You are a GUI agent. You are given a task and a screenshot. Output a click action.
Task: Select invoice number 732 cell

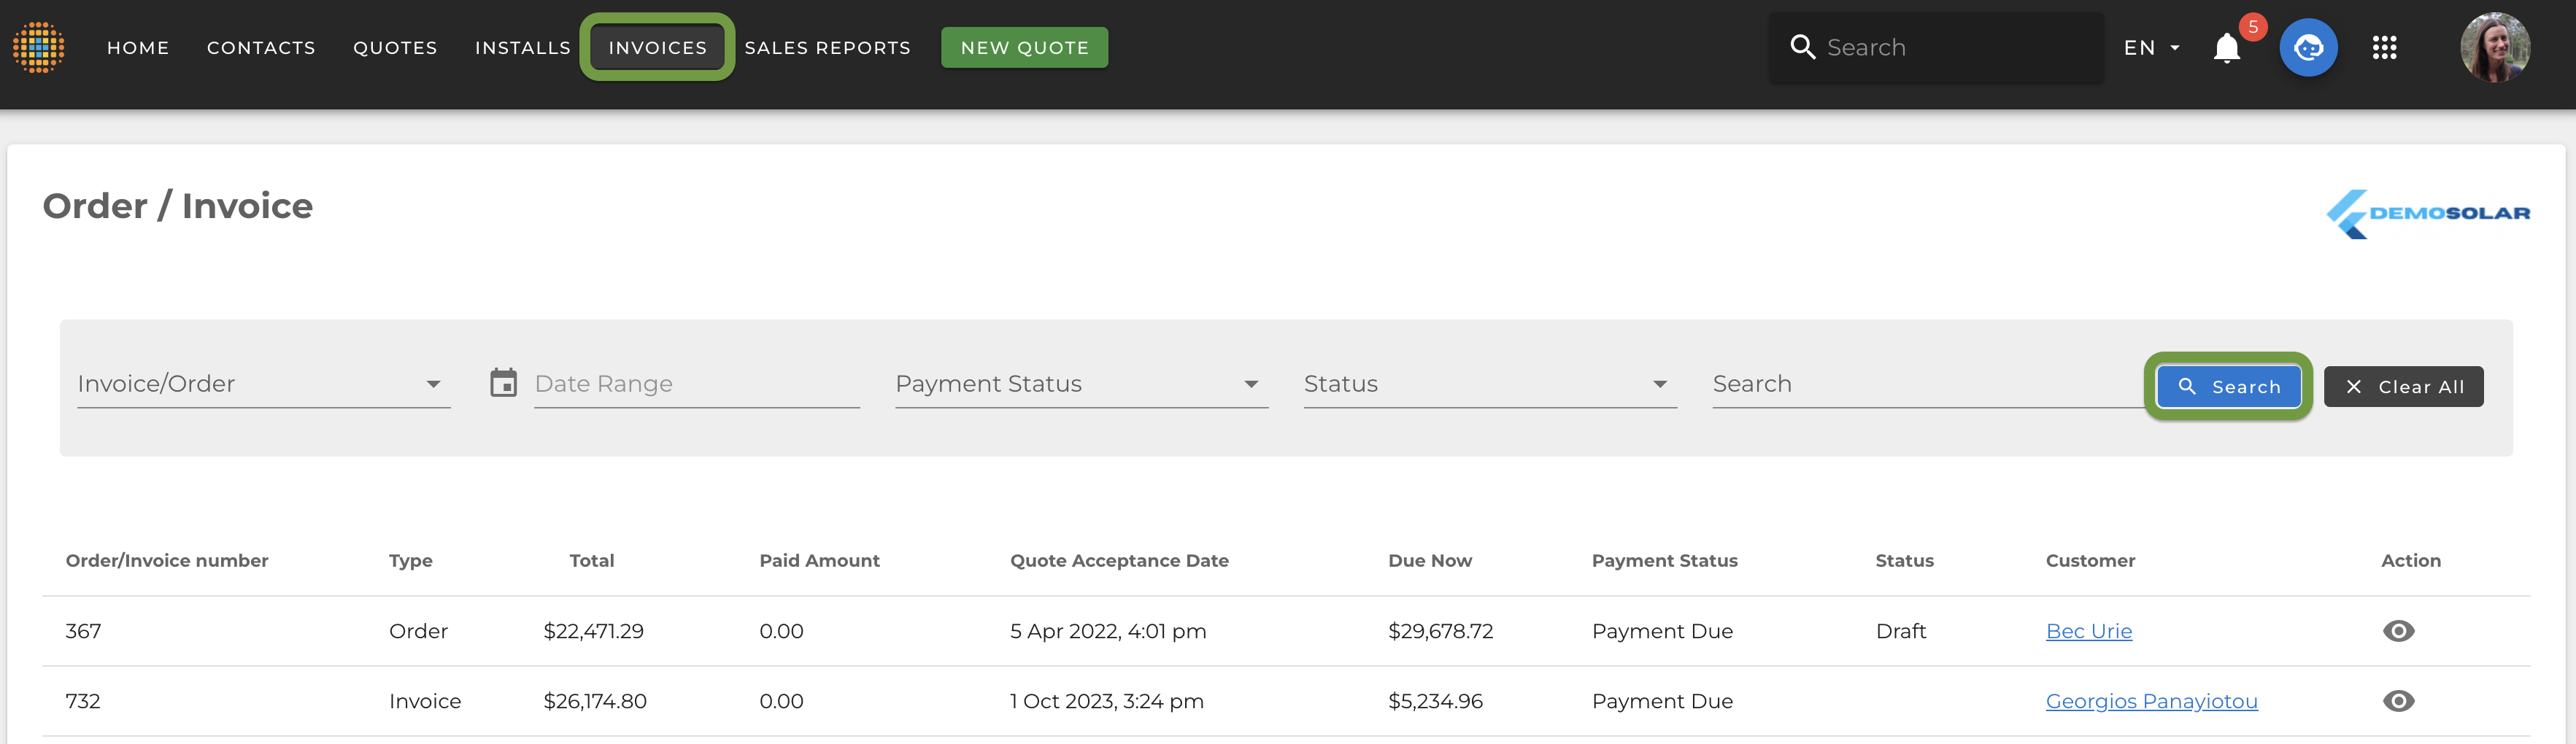[x=83, y=701]
